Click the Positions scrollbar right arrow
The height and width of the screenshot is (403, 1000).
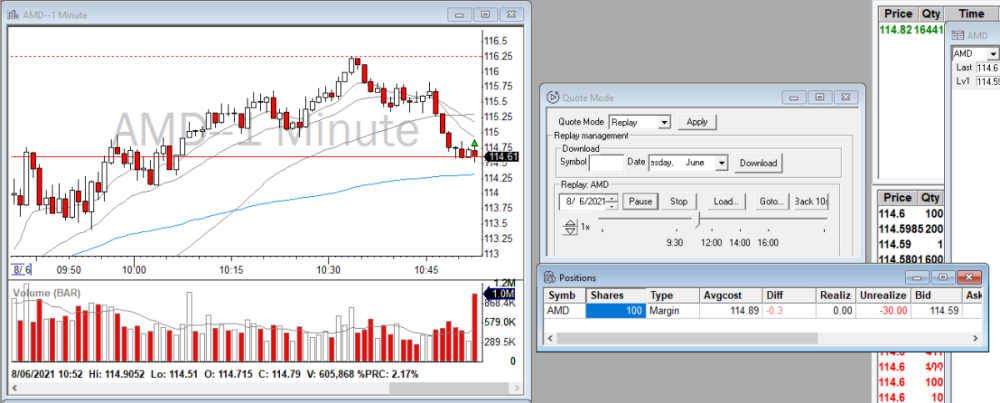coord(974,338)
